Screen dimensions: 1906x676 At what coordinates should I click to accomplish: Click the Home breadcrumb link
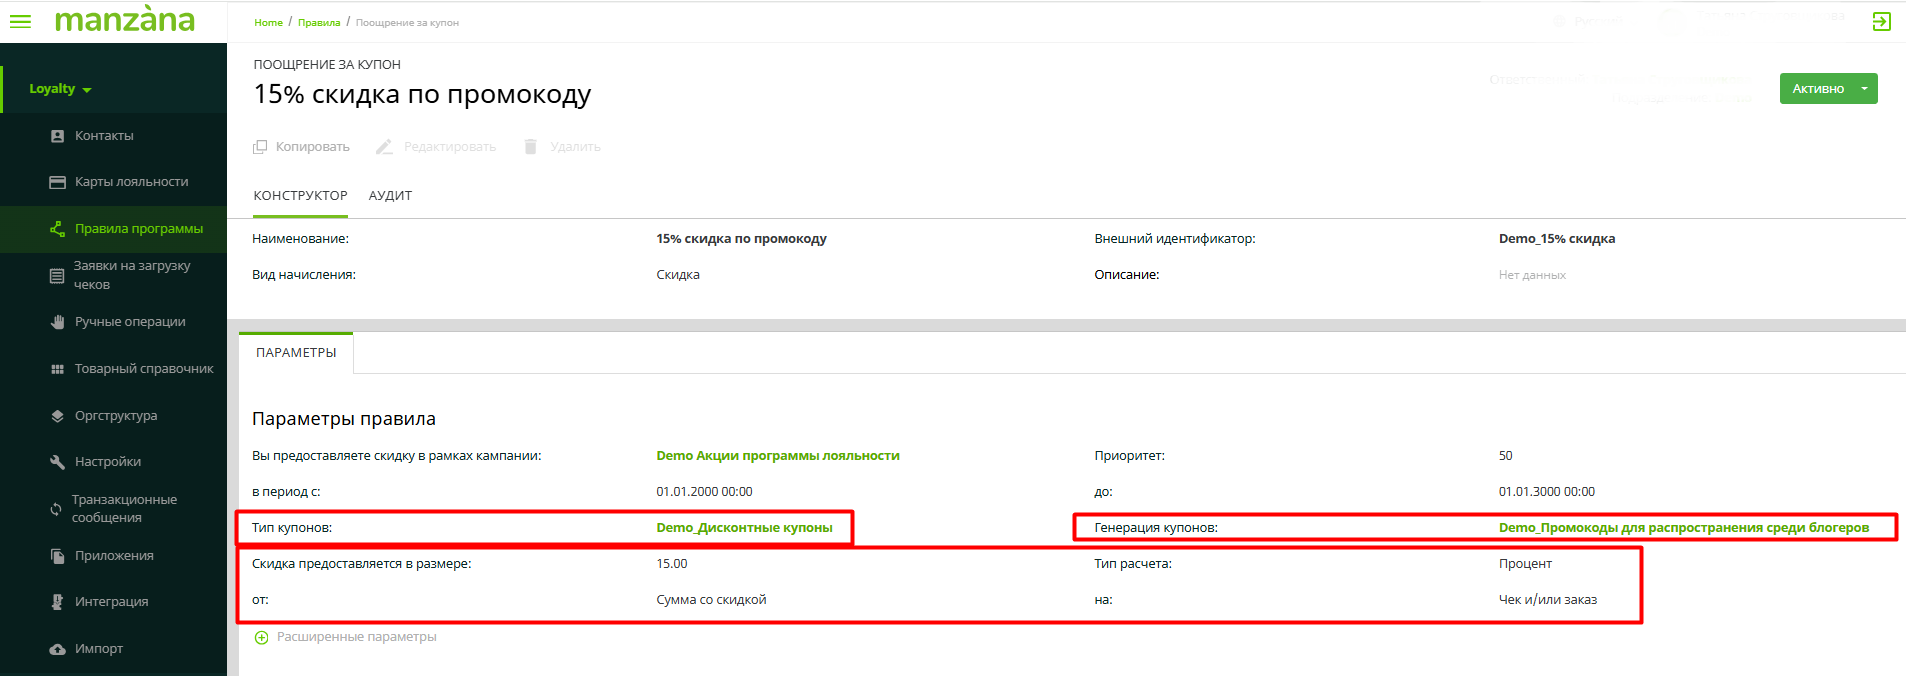(268, 22)
